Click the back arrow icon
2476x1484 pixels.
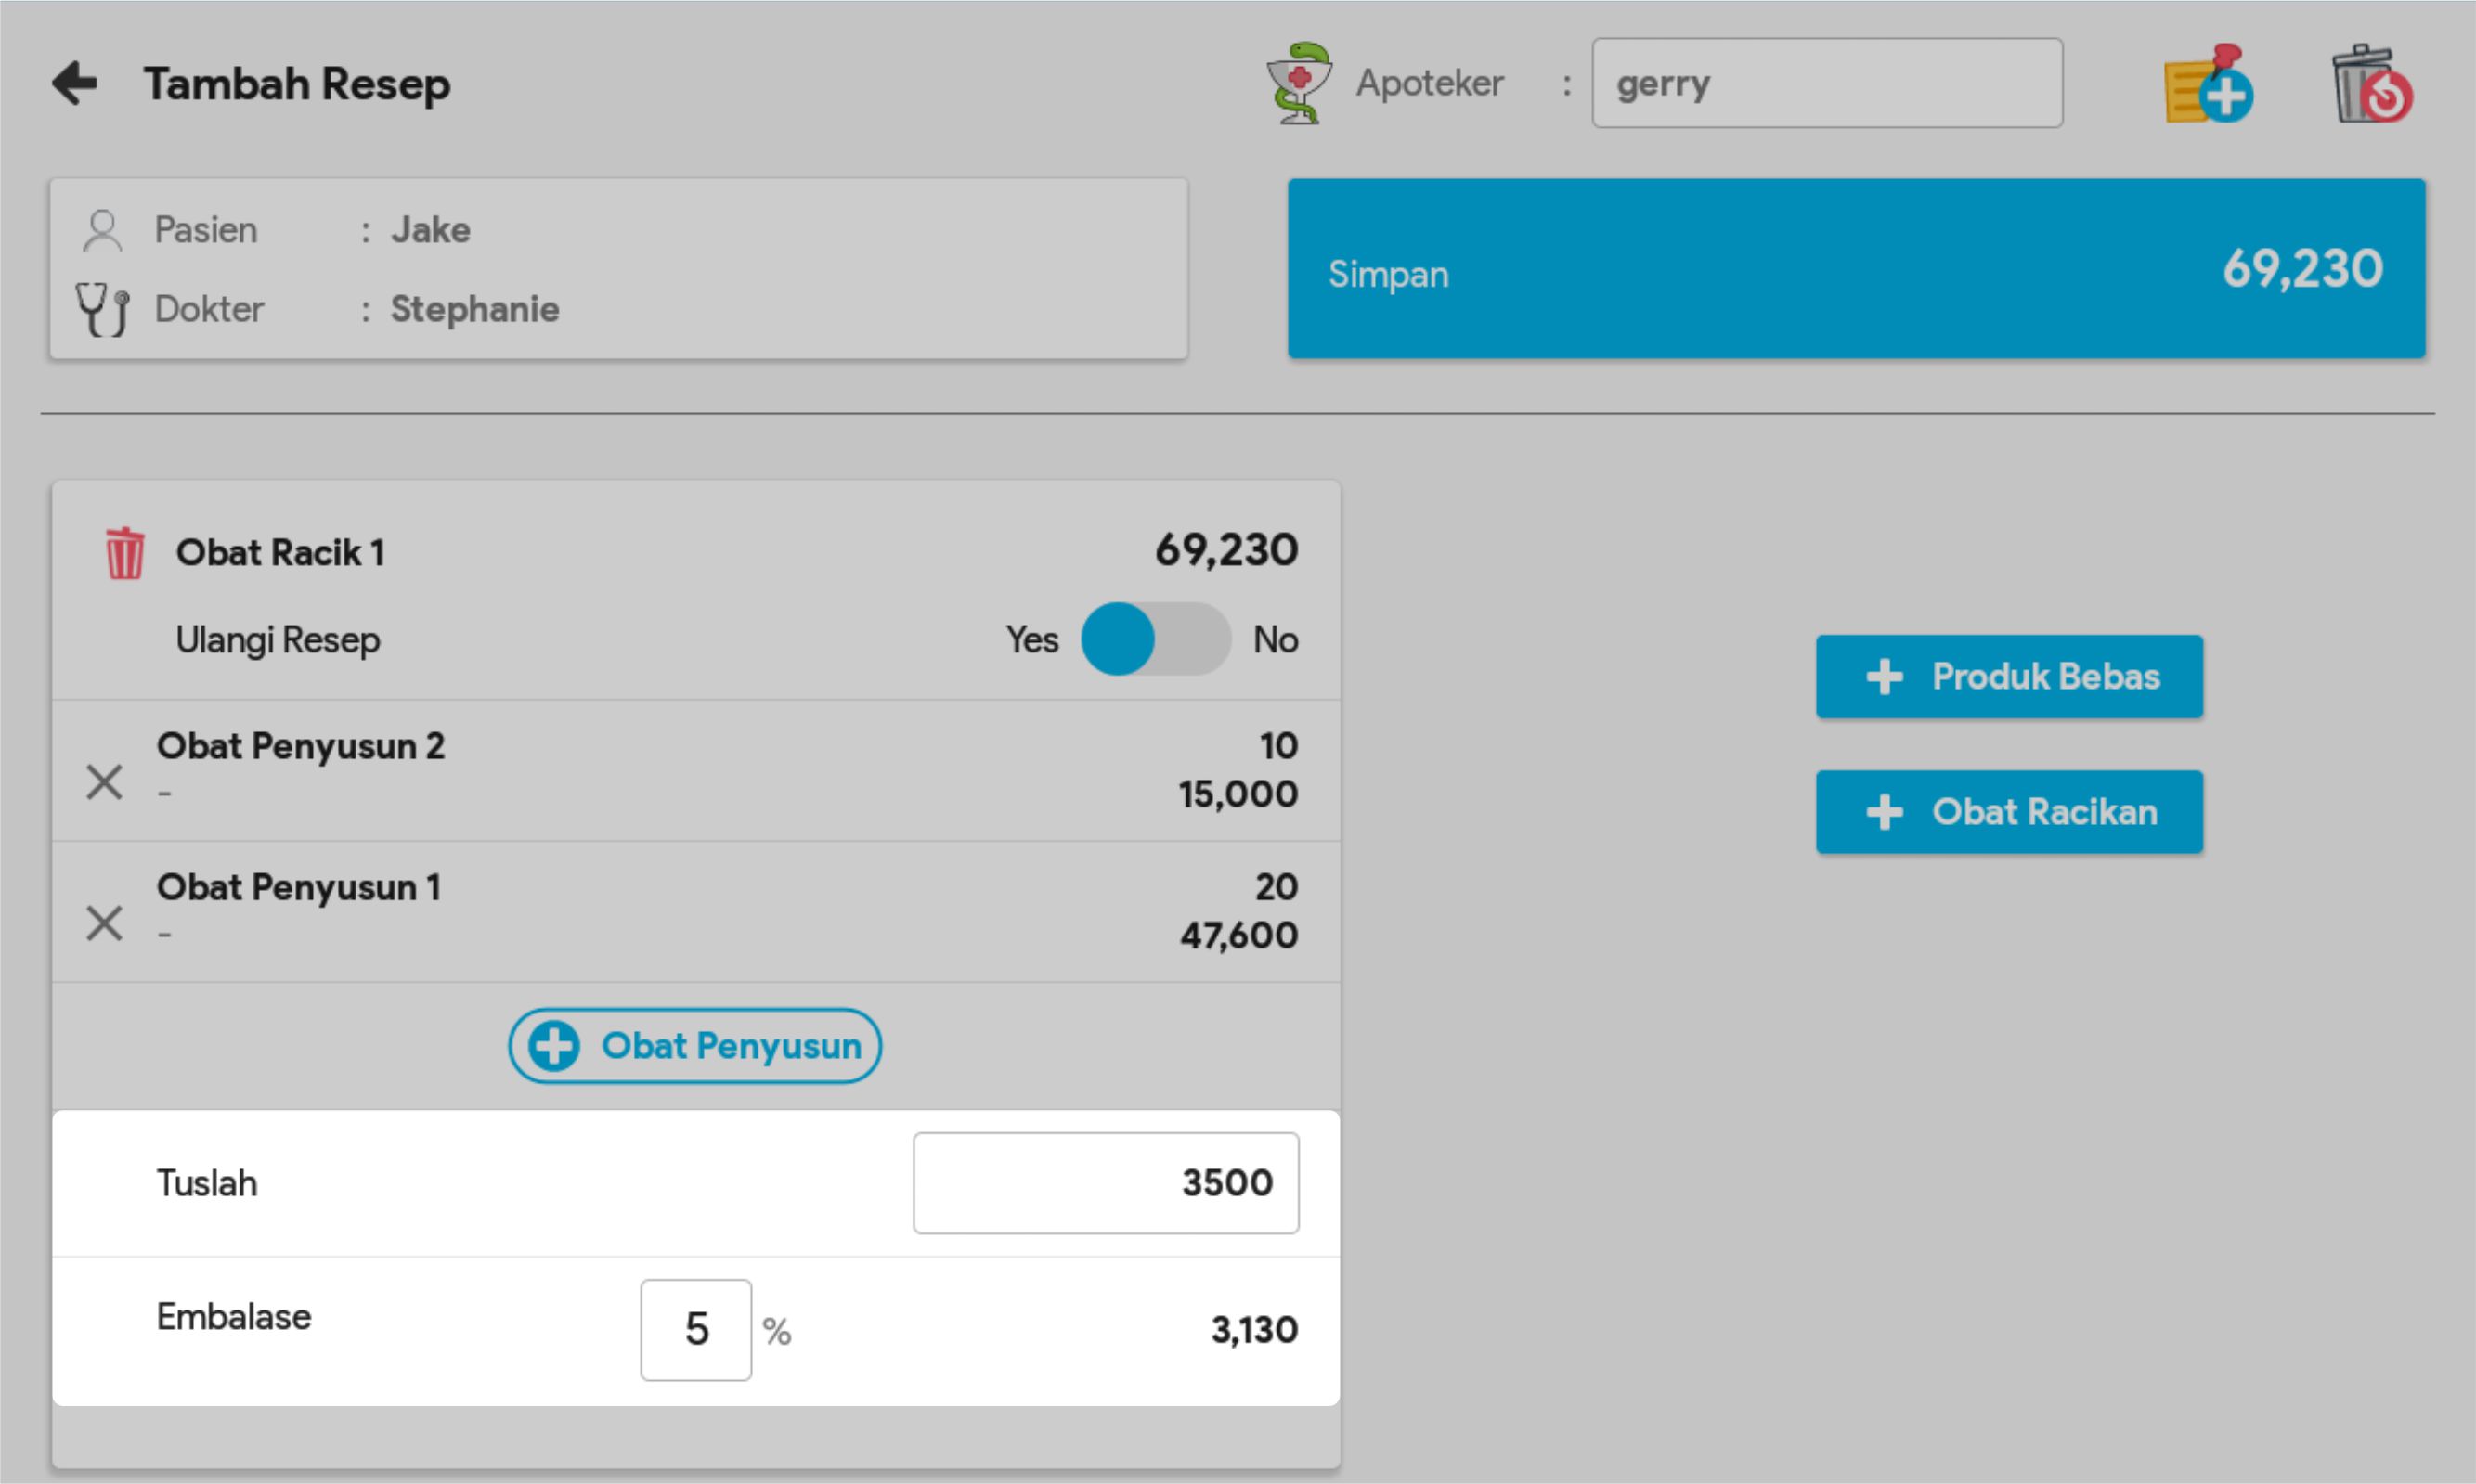click(x=75, y=83)
